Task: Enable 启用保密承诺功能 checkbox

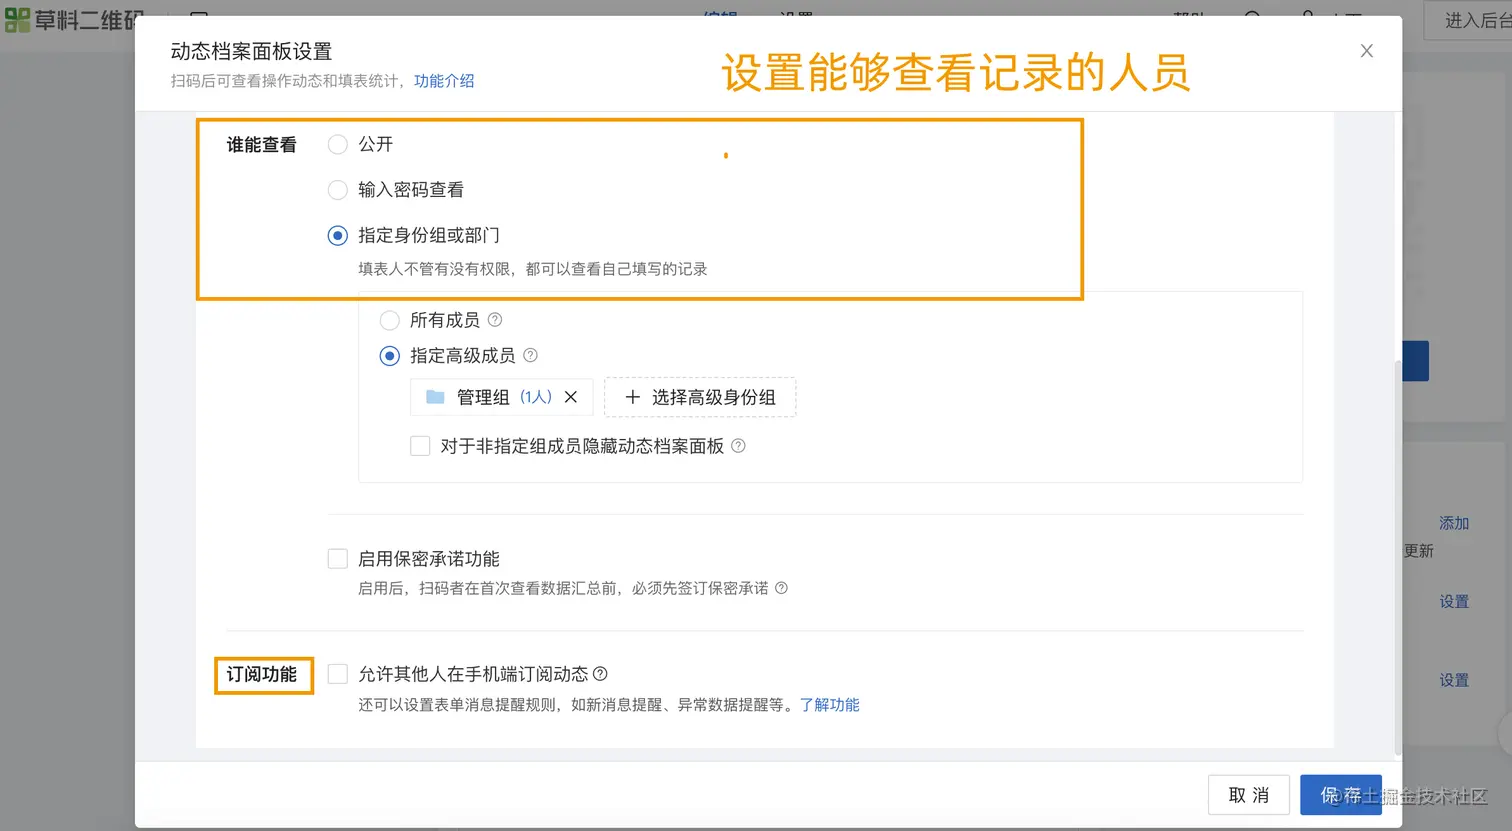Action: coord(338,559)
